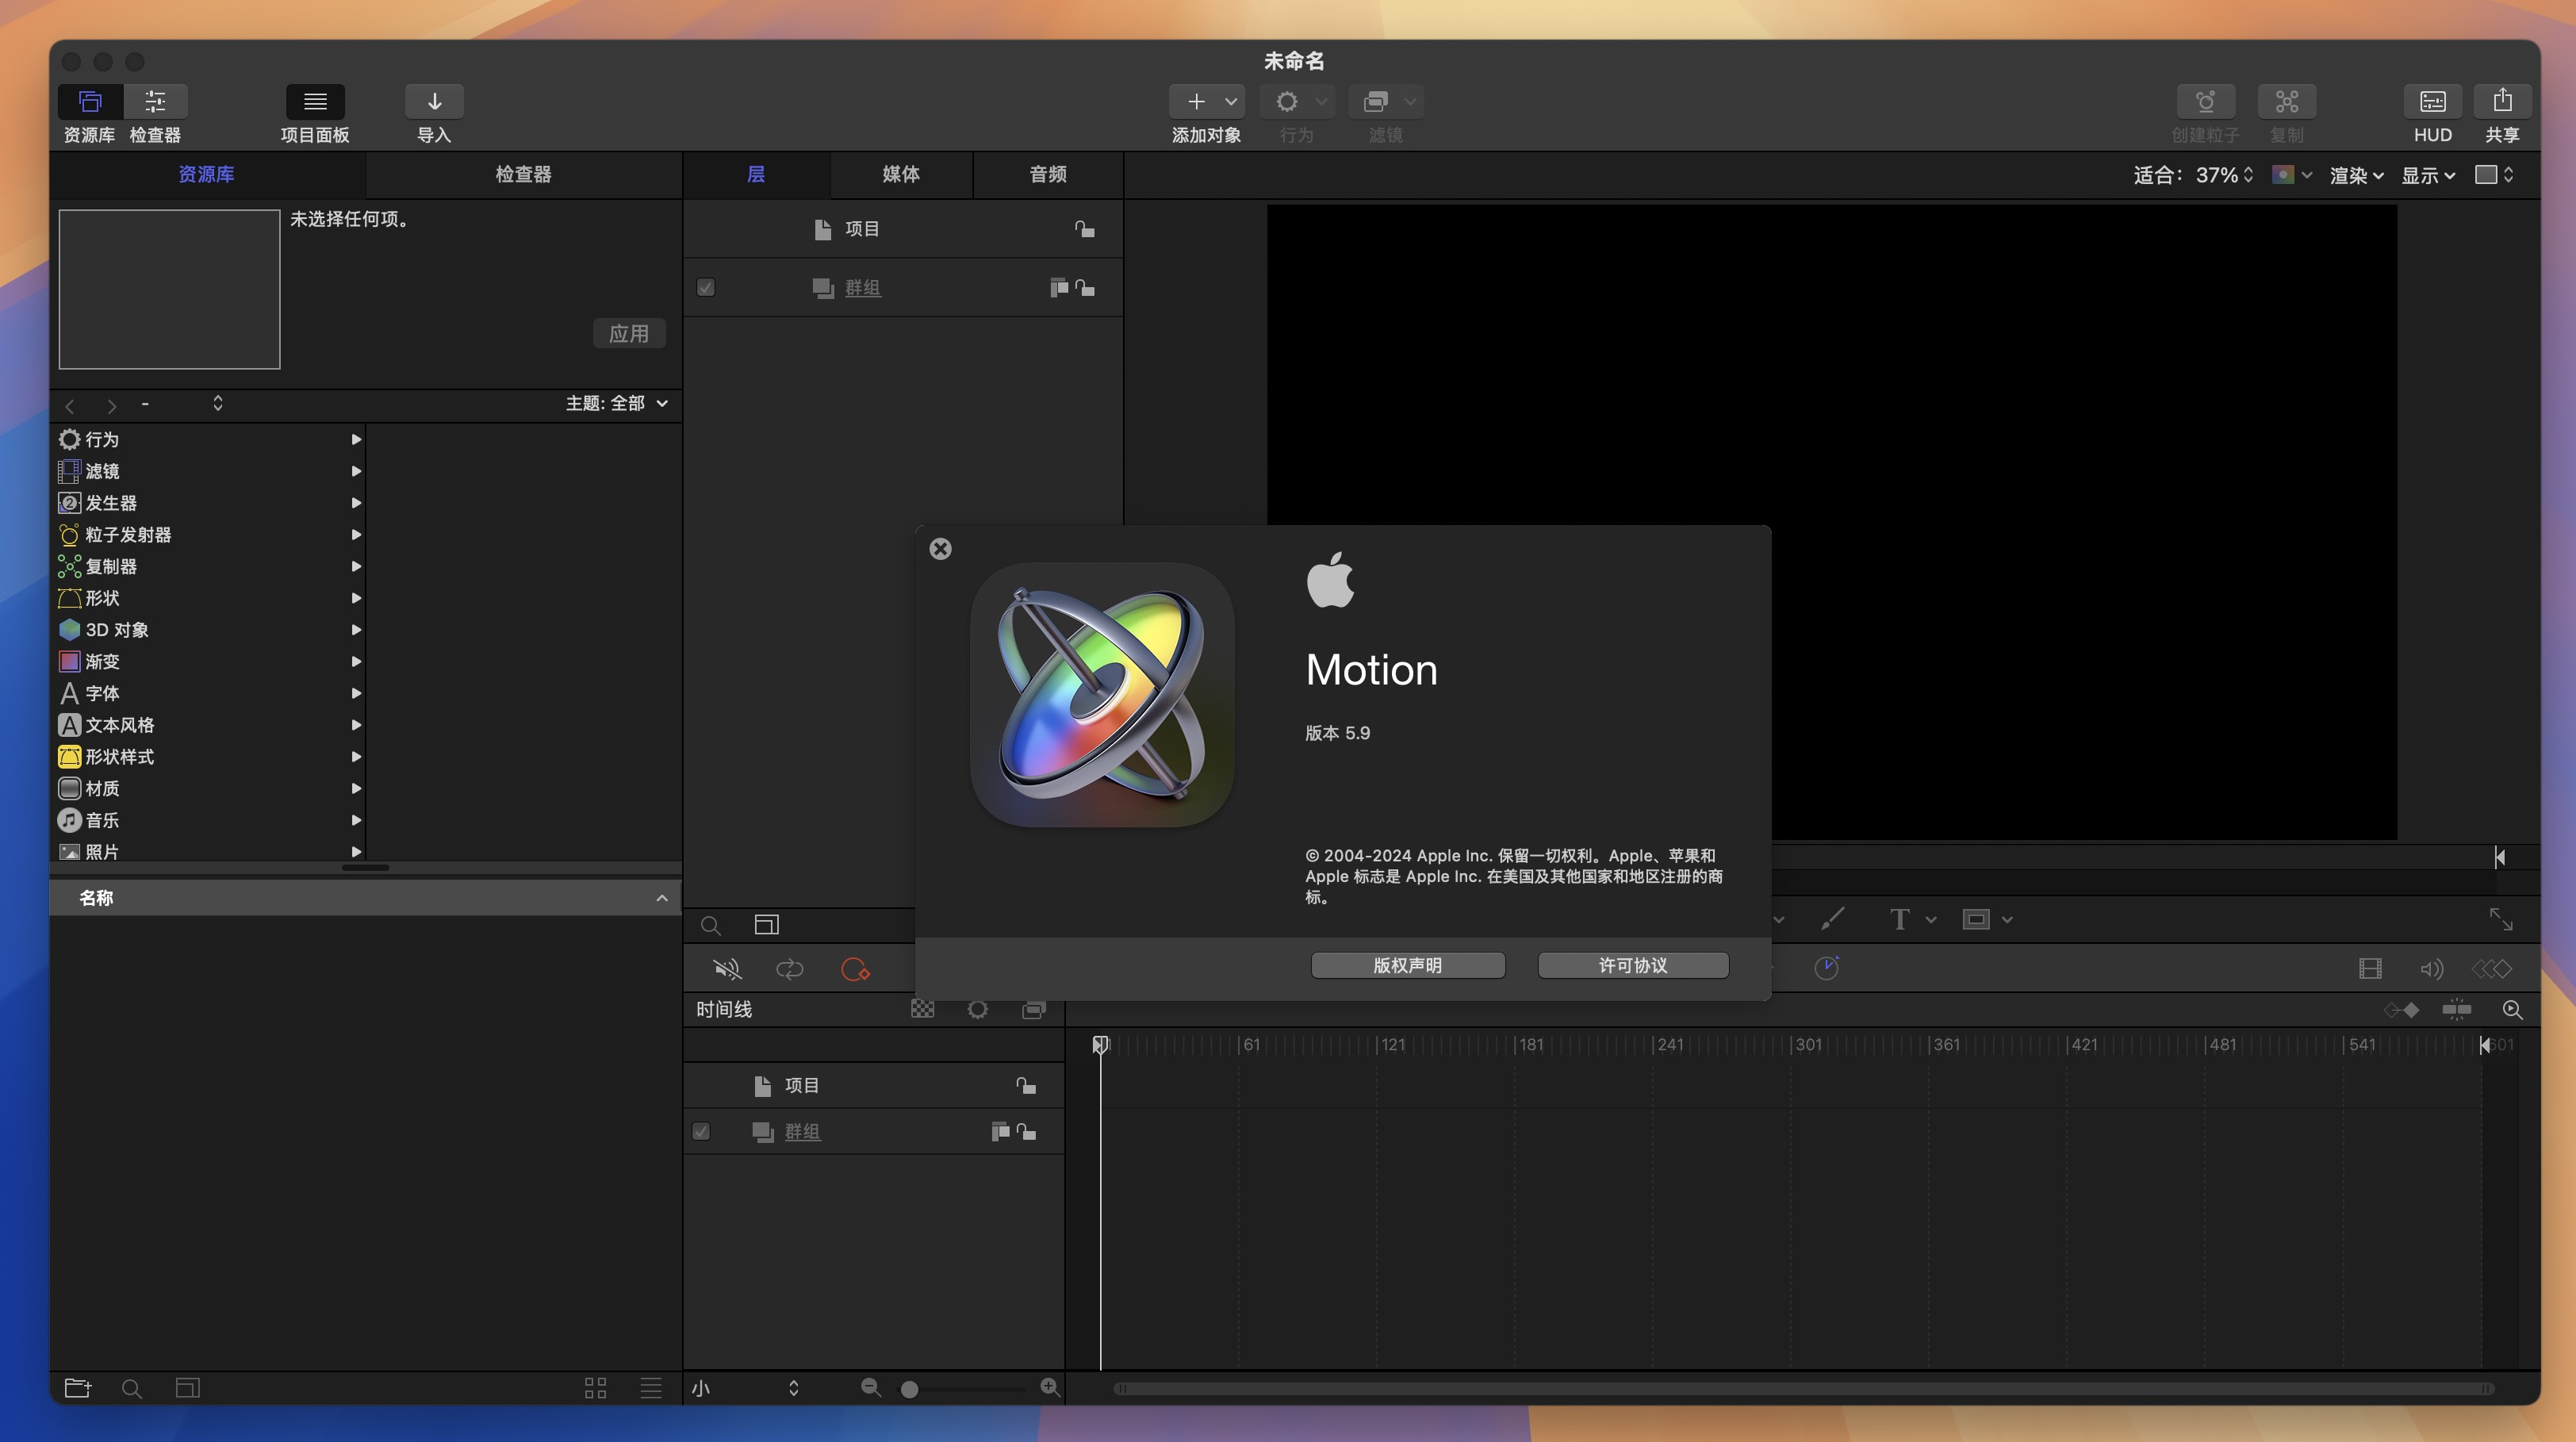Click the record animation button
This screenshot has height=1442, width=2576.
(855, 969)
